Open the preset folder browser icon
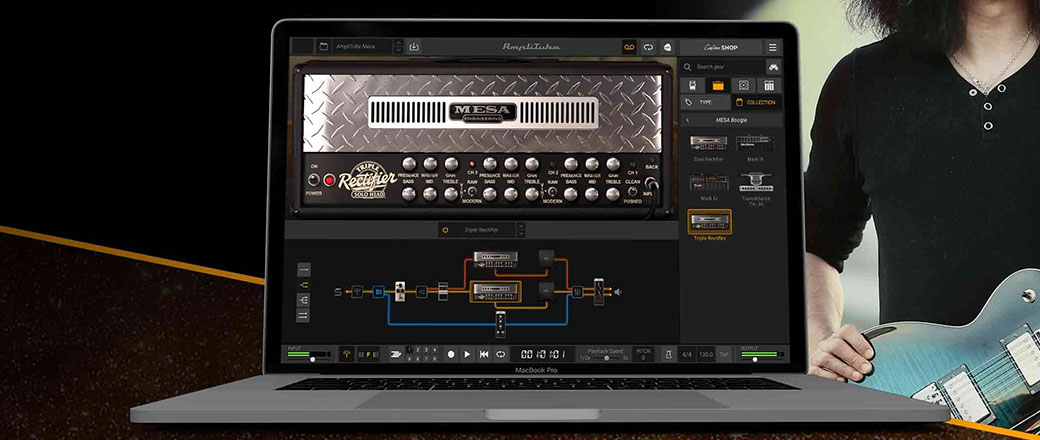The image size is (1040, 440). [323, 46]
